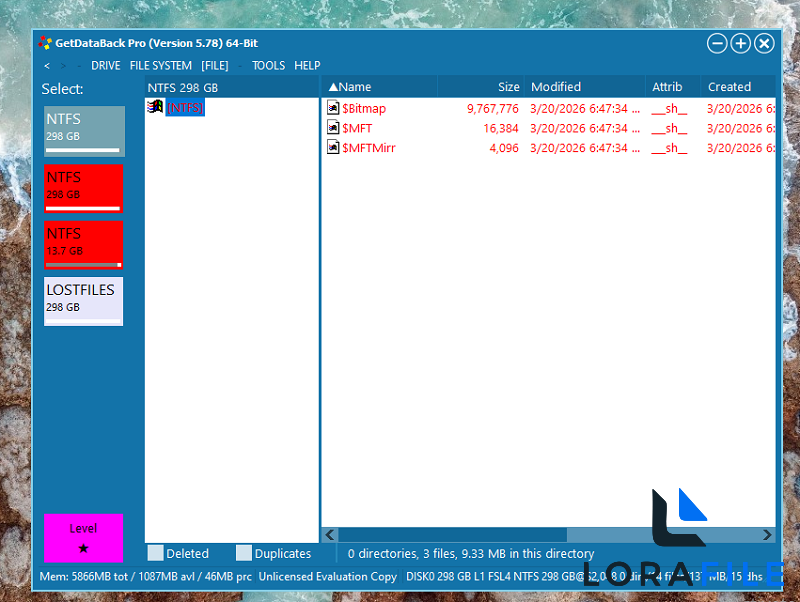This screenshot has height=602, width=800.
Task: Select the $MFTMirr file icon
Action: (334, 148)
